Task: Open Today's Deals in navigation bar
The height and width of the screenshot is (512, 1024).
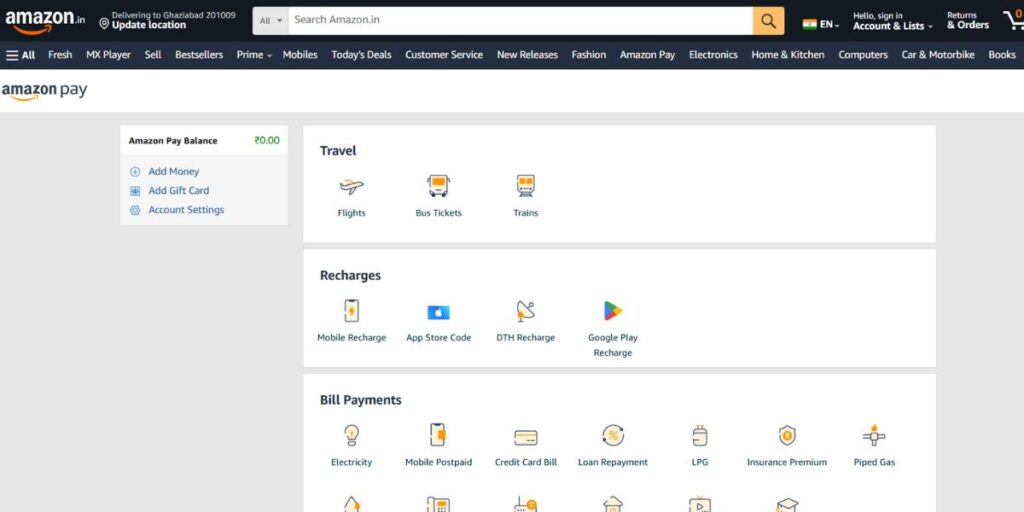Action: pos(361,55)
